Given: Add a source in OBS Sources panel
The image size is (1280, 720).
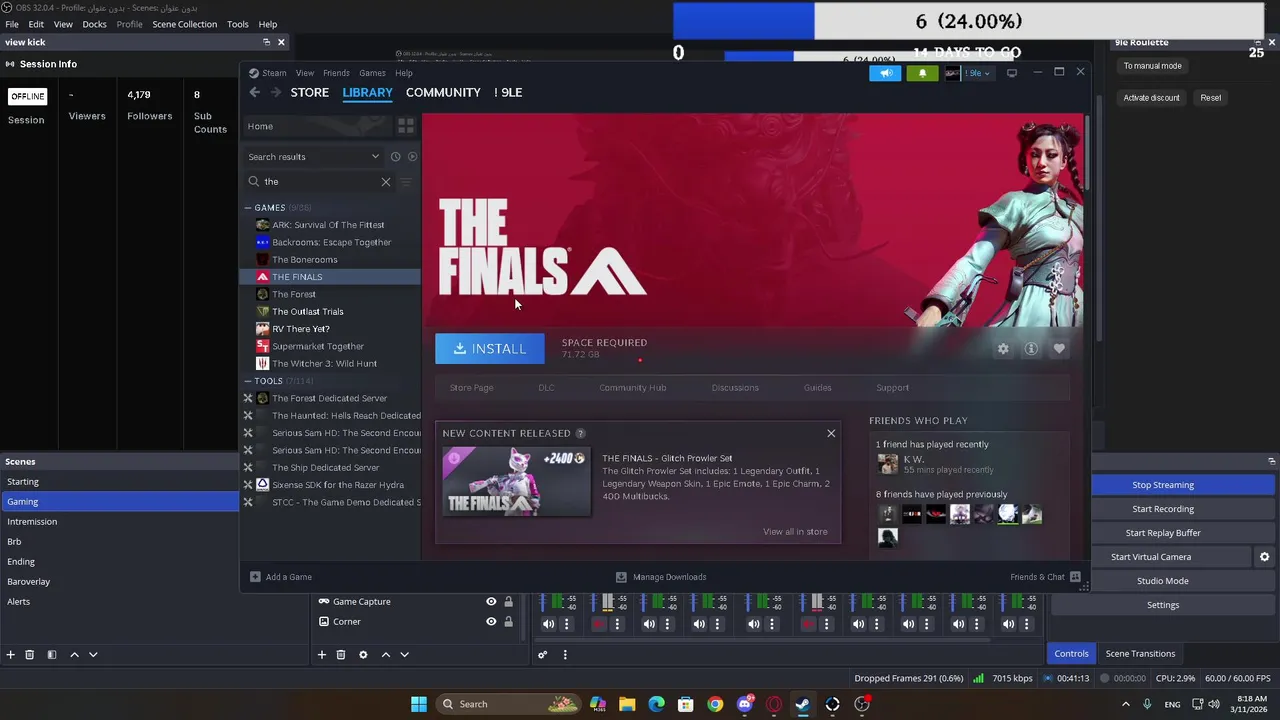Looking at the screenshot, I should click(x=322, y=655).
